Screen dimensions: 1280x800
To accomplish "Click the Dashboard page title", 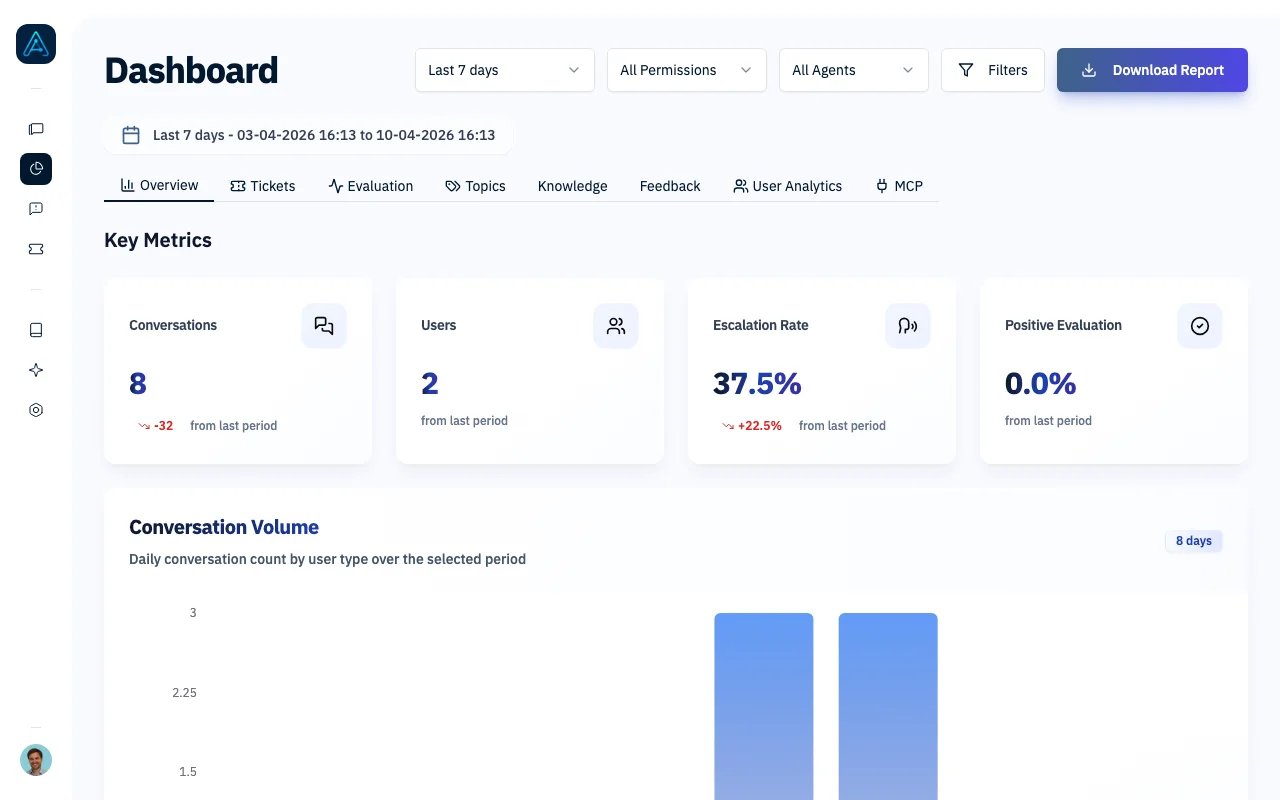I will 191,71.
